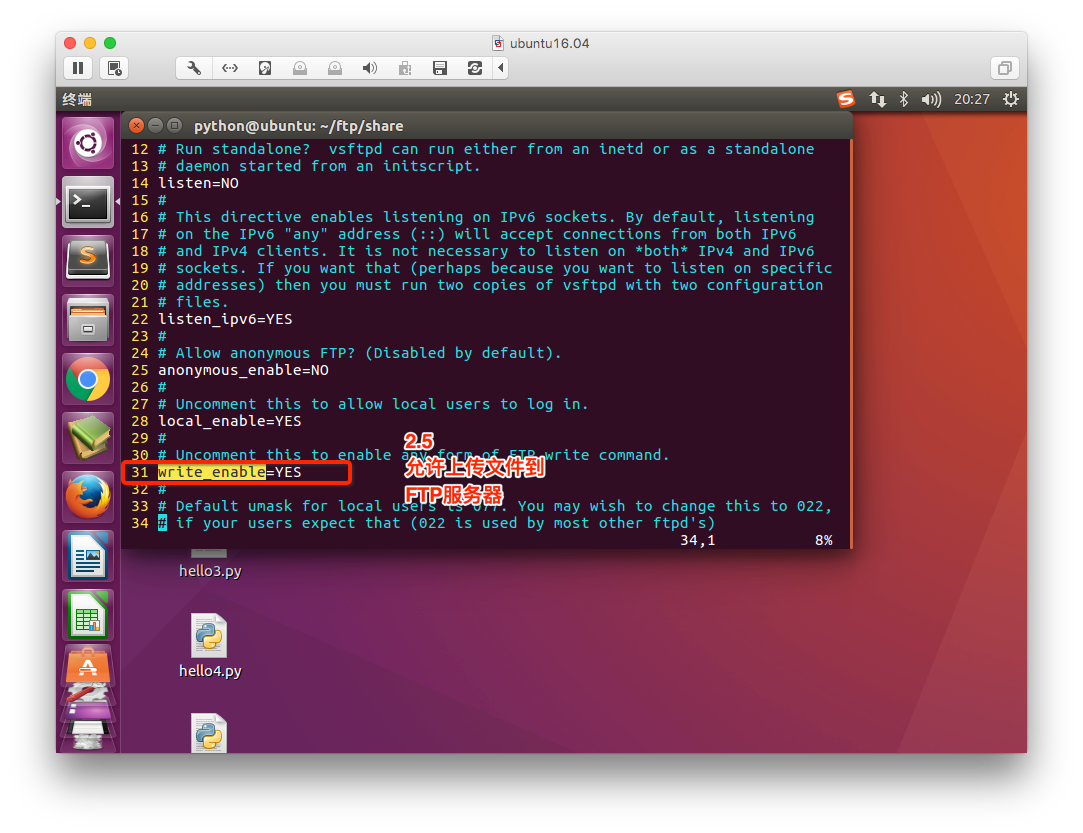
Task: Open virtual machine settings wrench
Action: coord(194,68)
